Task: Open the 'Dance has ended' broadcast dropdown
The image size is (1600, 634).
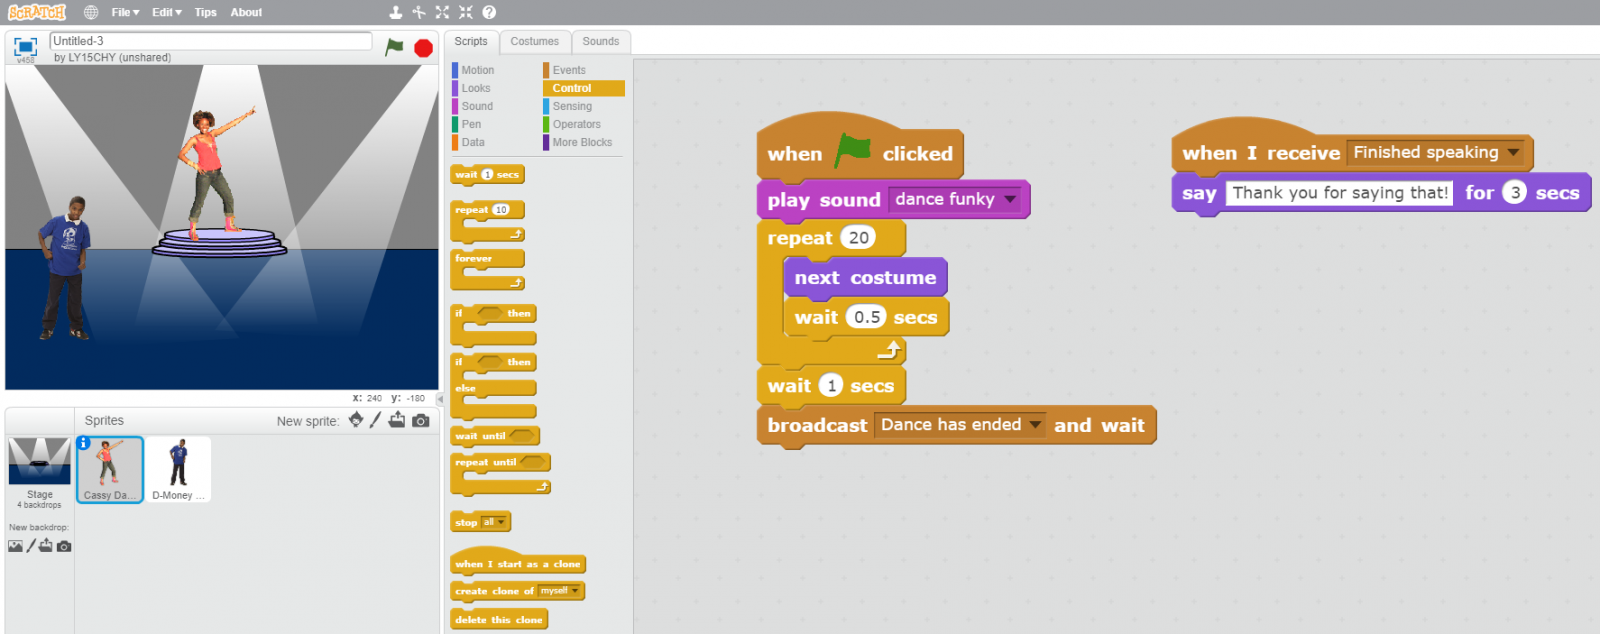Action: pyautogui.click(x=1035, y=425)
